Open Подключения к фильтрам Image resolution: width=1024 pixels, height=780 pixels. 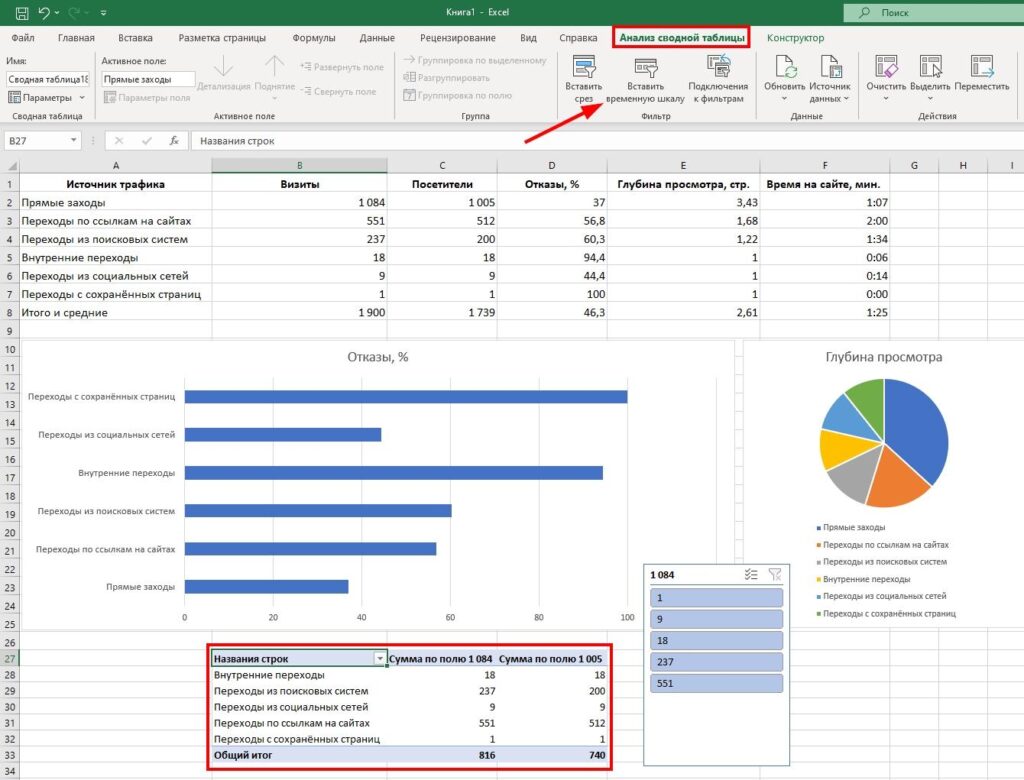(x=717, y=68)
